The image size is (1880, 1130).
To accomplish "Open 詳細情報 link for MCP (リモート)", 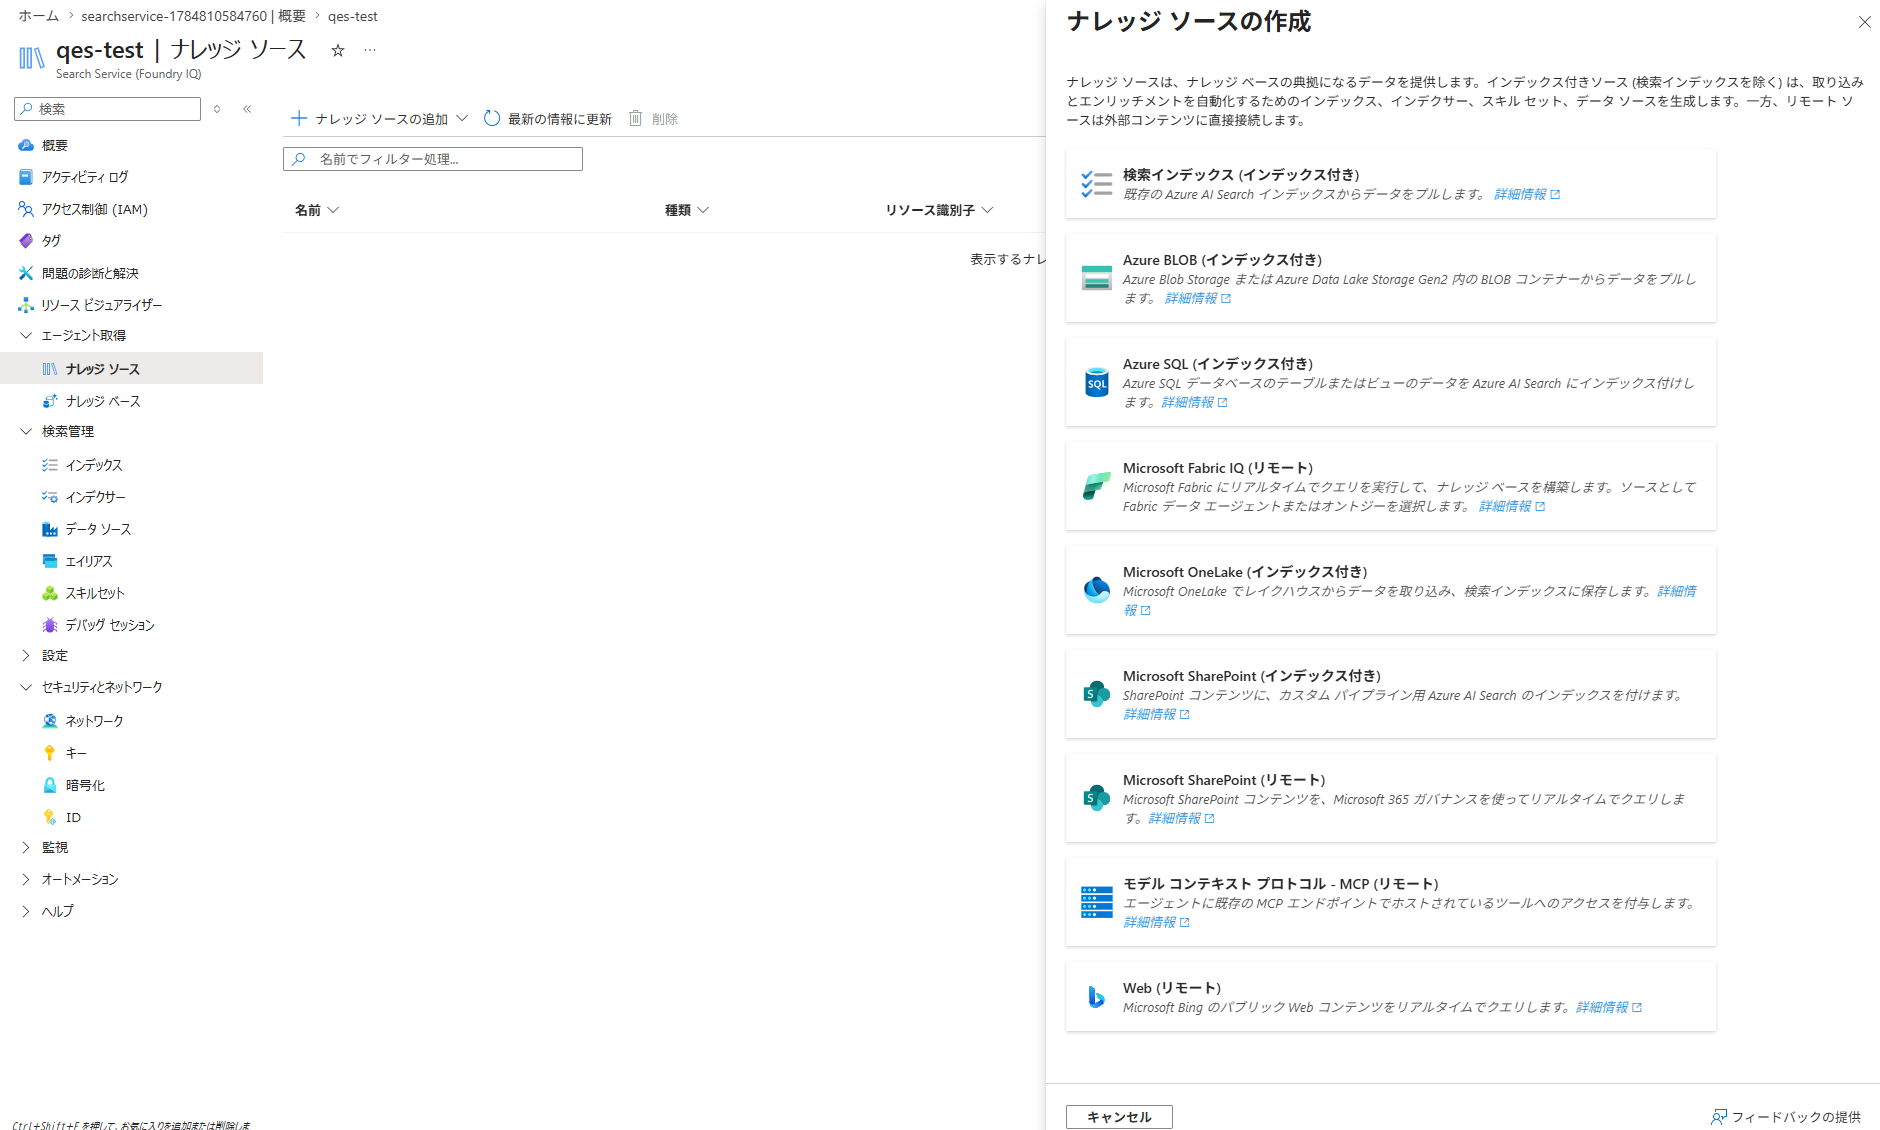I will click(x=1157, y=922).
